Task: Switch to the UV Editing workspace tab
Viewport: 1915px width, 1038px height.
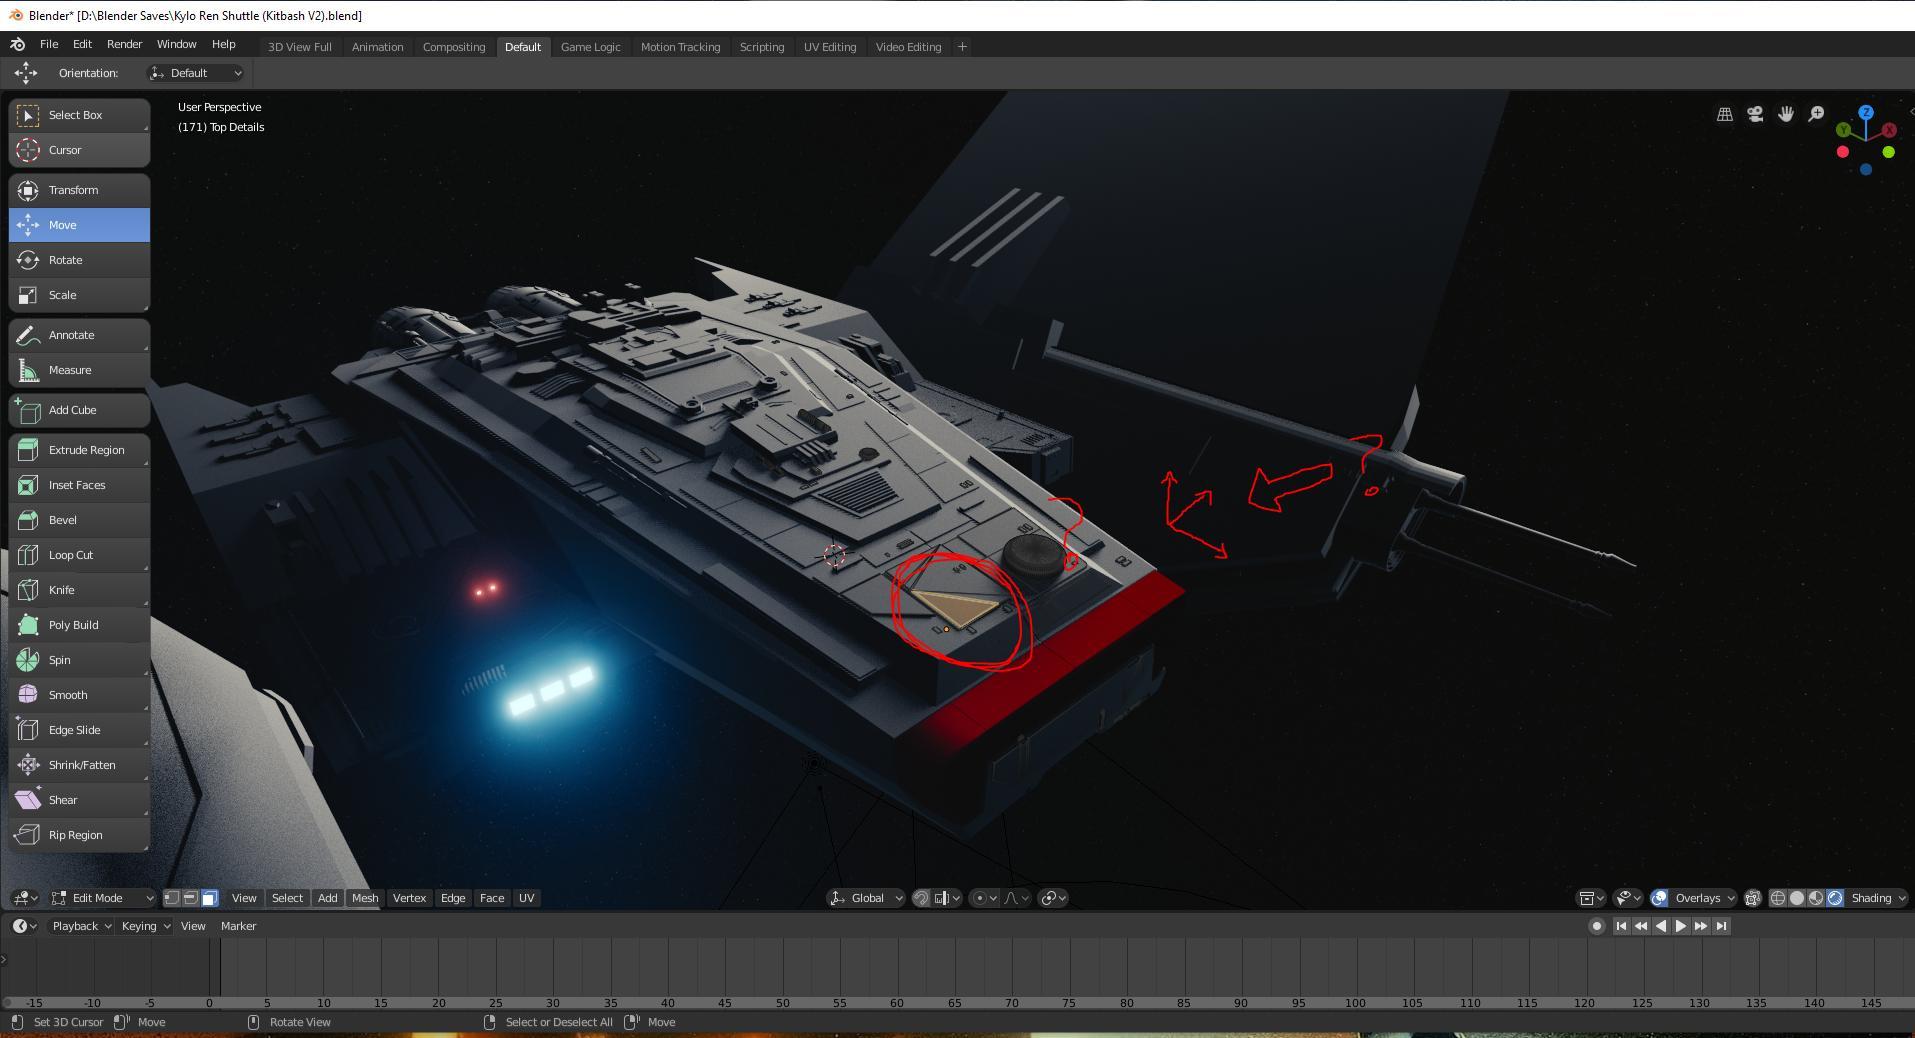Action: point(829,47)
